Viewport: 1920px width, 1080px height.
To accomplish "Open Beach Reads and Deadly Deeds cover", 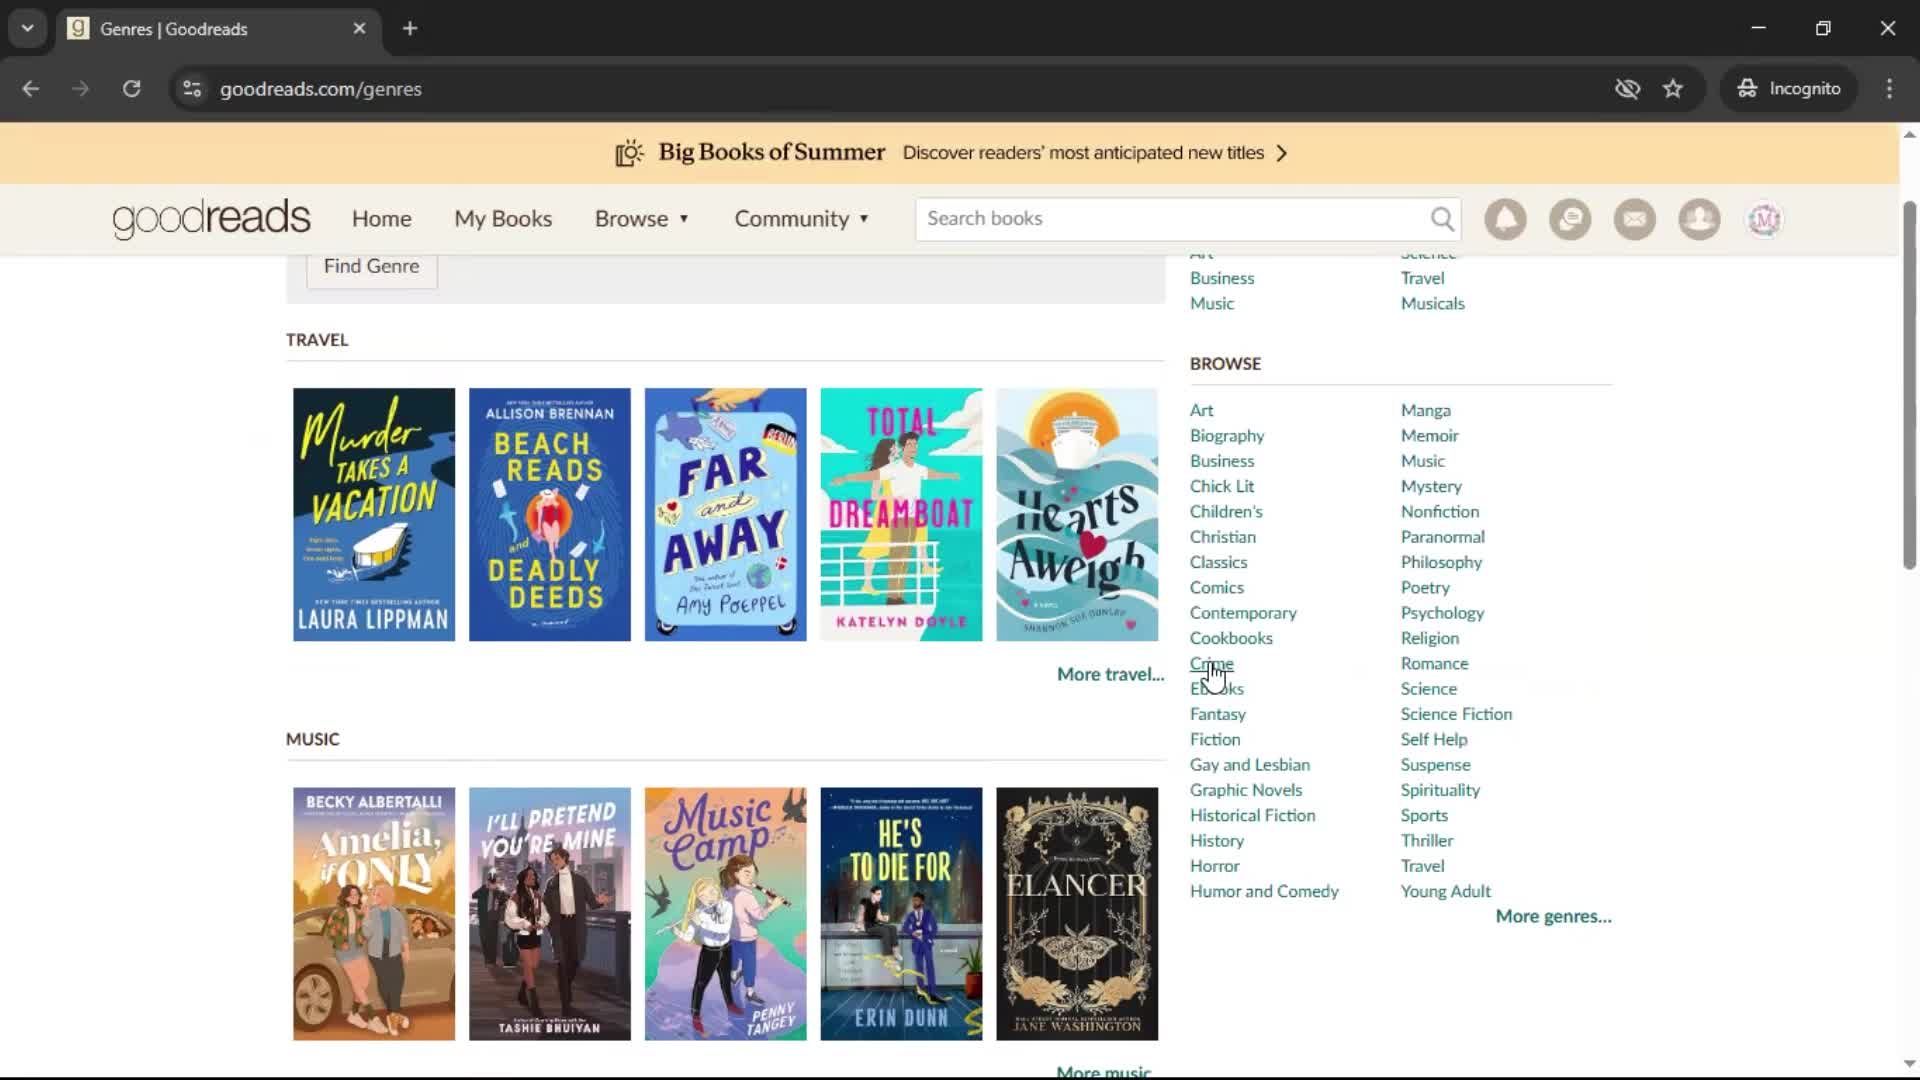I will coord(549,515).
